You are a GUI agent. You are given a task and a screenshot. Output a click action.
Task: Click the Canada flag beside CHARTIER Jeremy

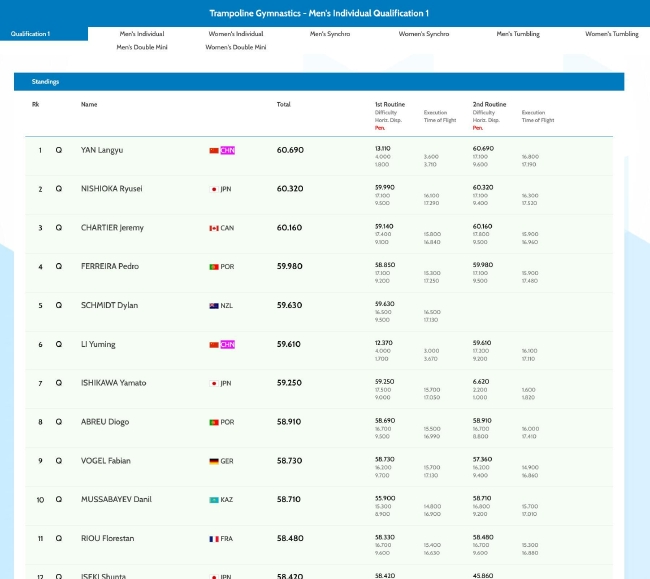(x=214, y=228)
